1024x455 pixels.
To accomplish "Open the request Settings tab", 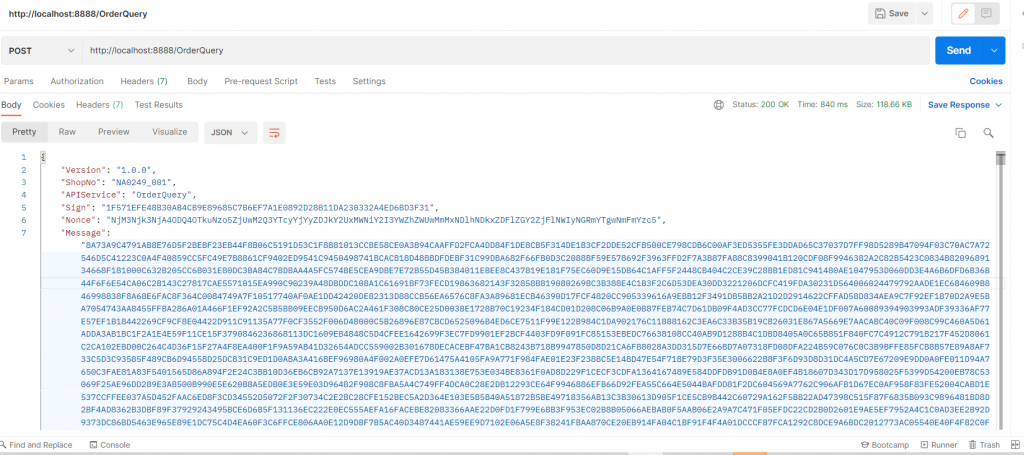I will (369, 82).
